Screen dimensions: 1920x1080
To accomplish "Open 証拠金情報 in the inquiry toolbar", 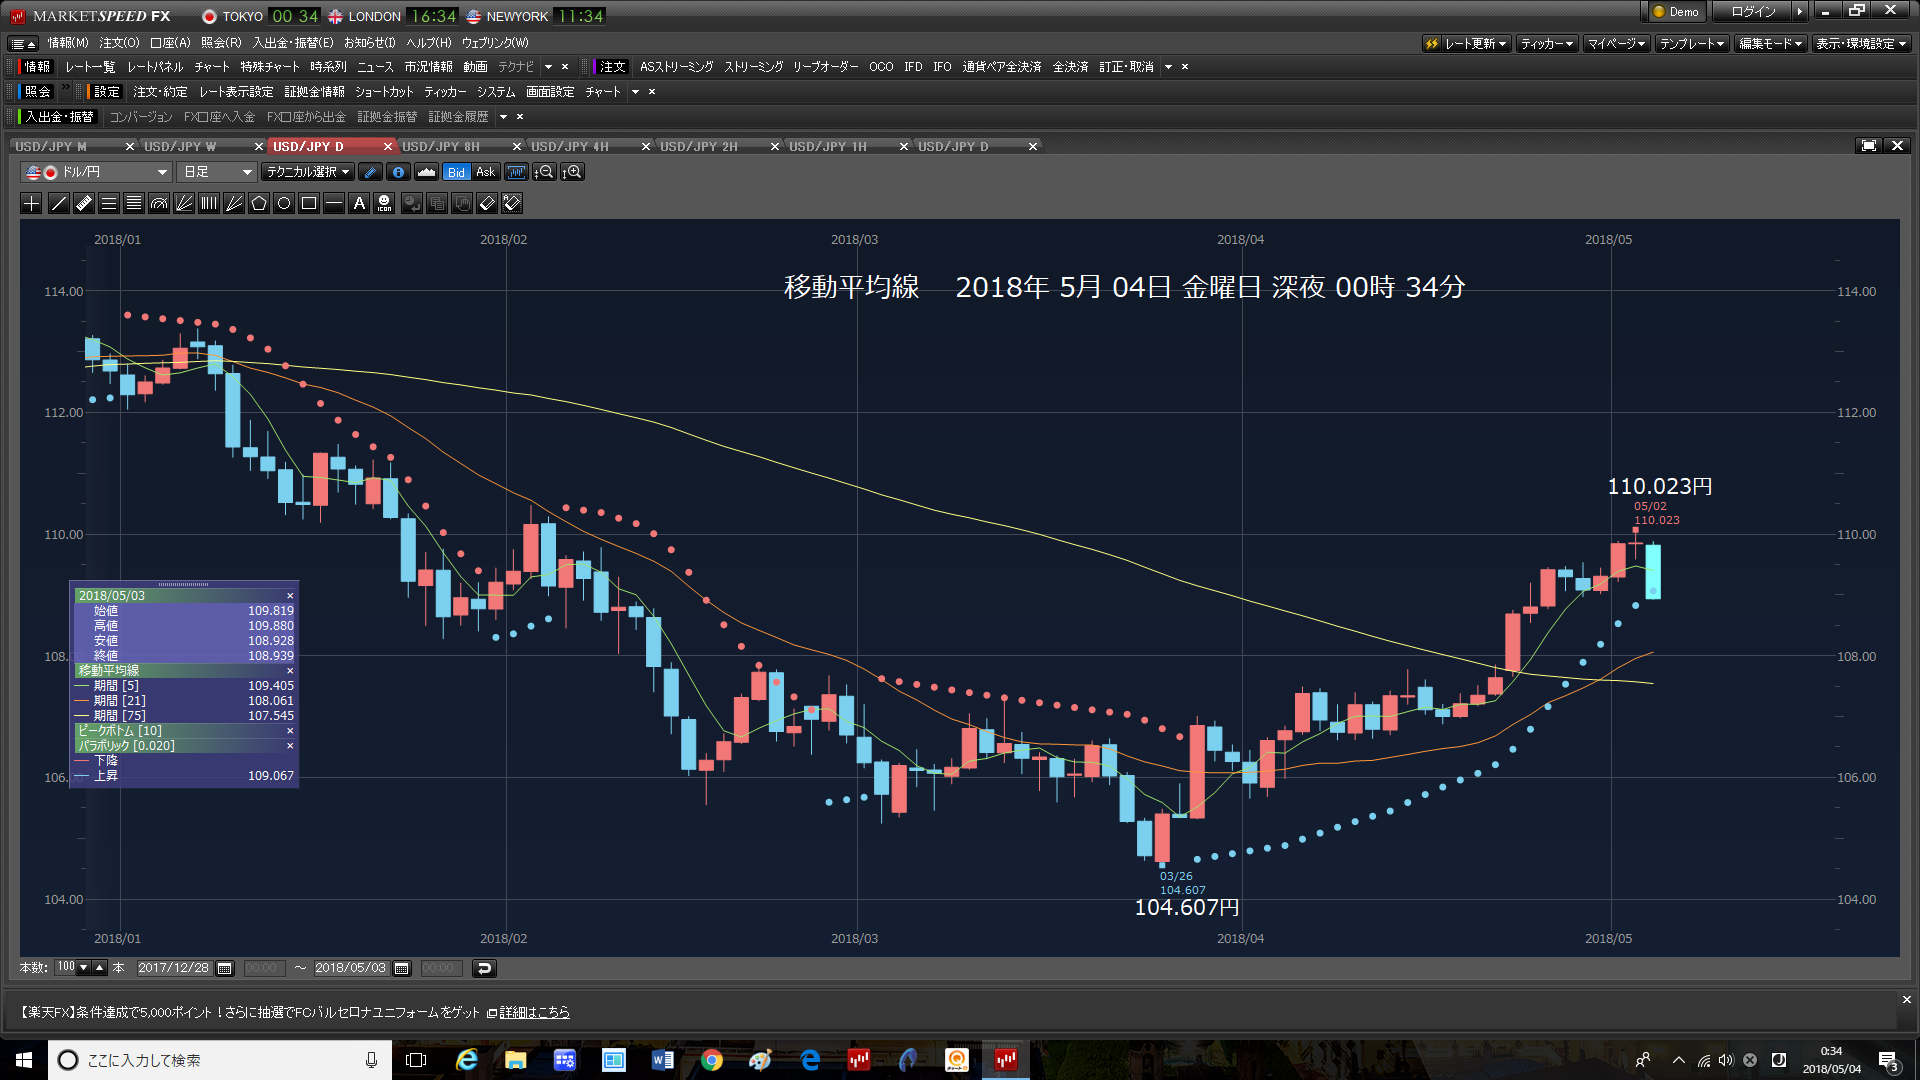I will [315, 92].
